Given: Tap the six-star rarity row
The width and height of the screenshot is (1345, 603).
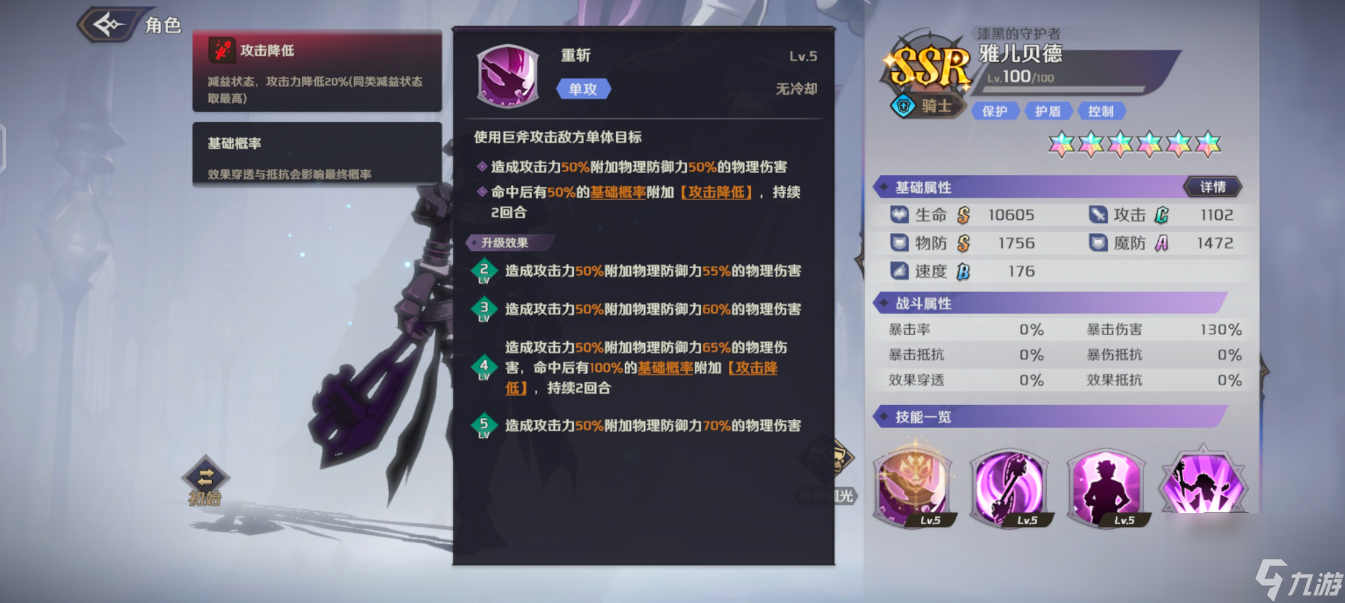Looking at the screenshot, I should click(x=1135, y=144).
